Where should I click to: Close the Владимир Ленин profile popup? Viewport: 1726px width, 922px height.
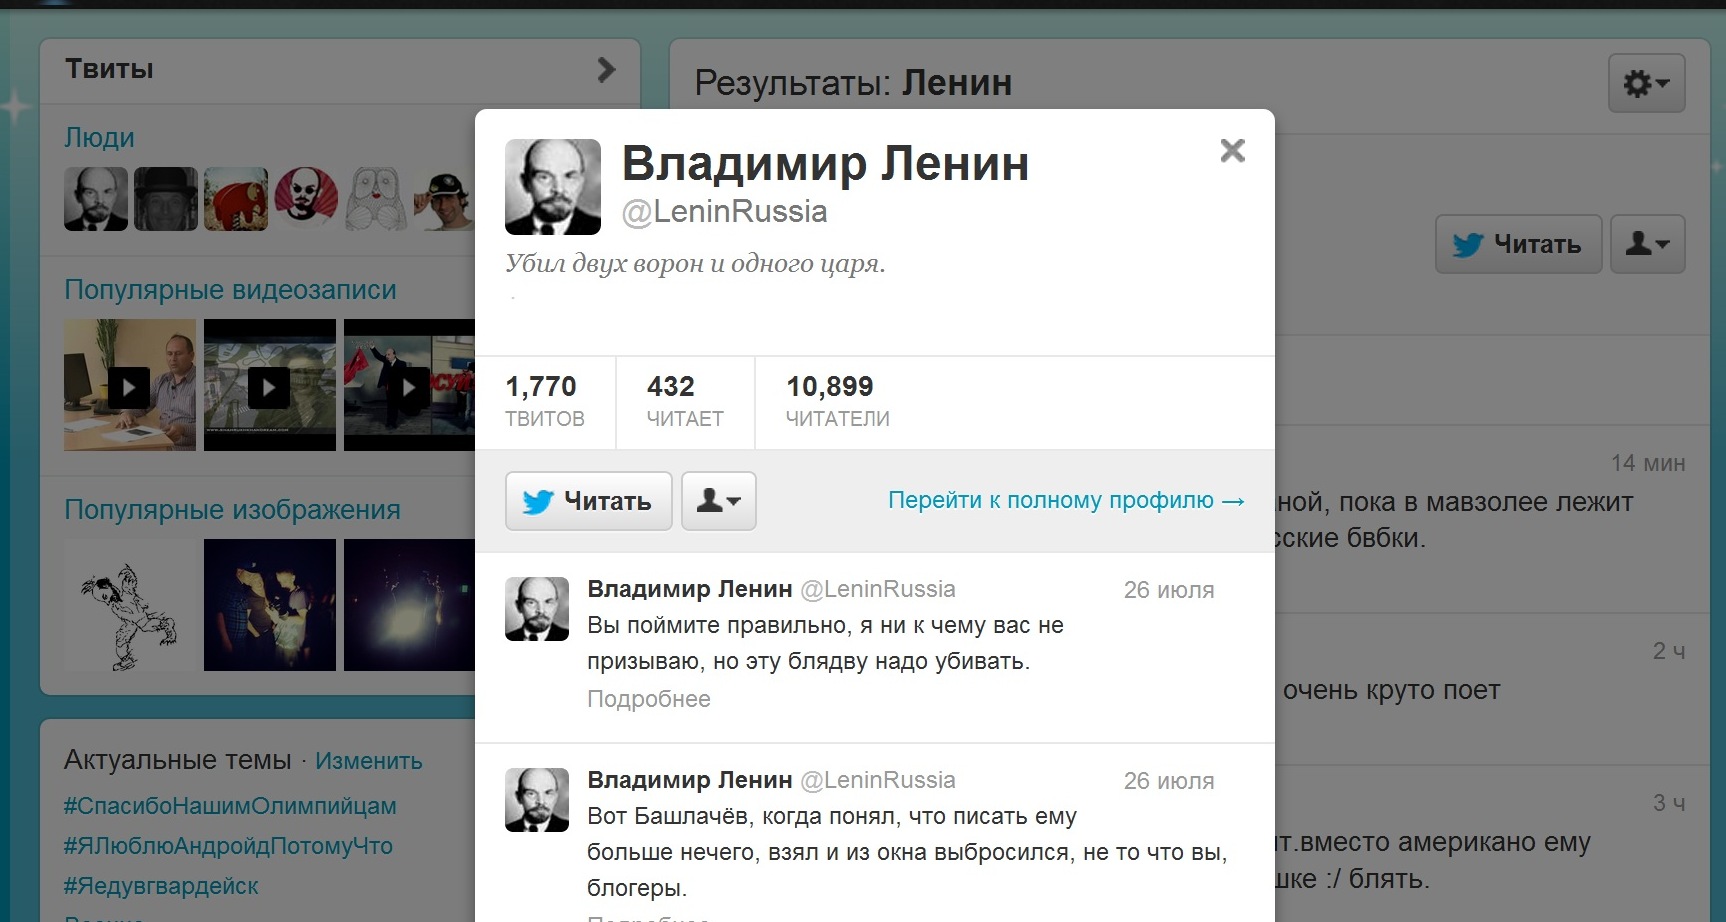(x=1233, y=151)
